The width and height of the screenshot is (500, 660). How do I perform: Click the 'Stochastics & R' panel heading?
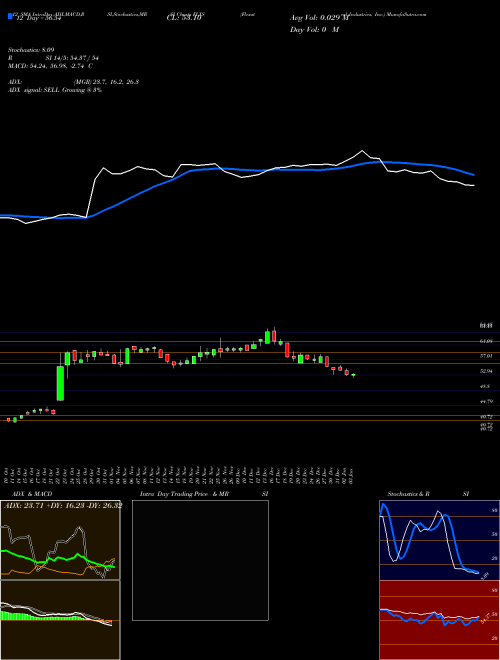(x=408, y=494)
